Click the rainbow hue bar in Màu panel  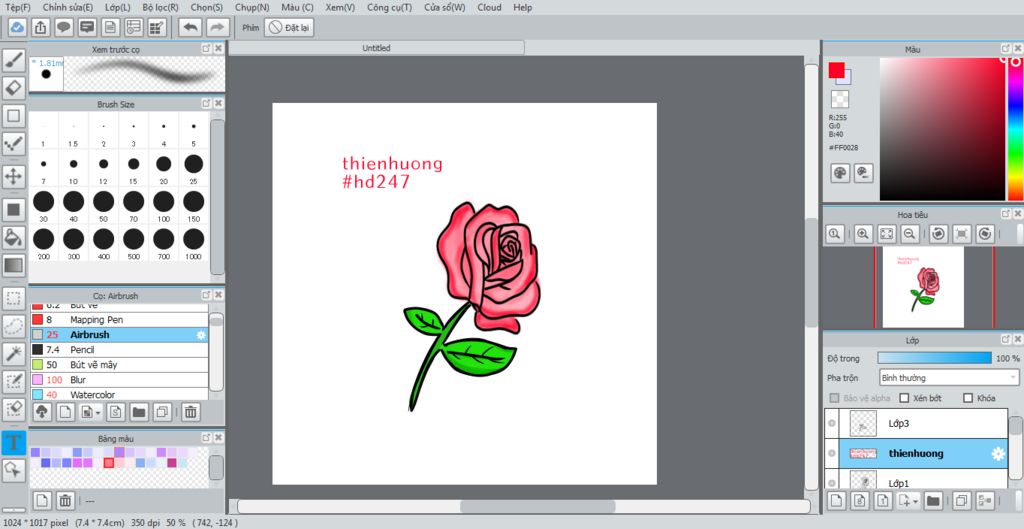(x=1016, y=129)
